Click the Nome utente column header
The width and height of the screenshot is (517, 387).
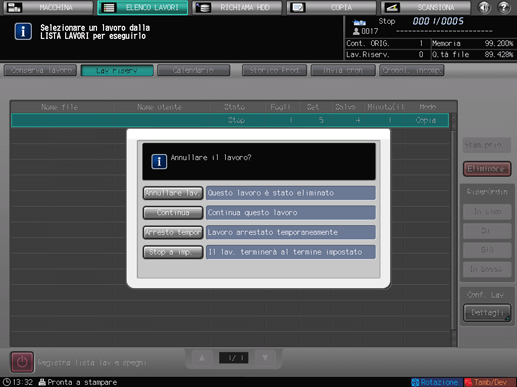pyautogui.click(x=160, y=107)
